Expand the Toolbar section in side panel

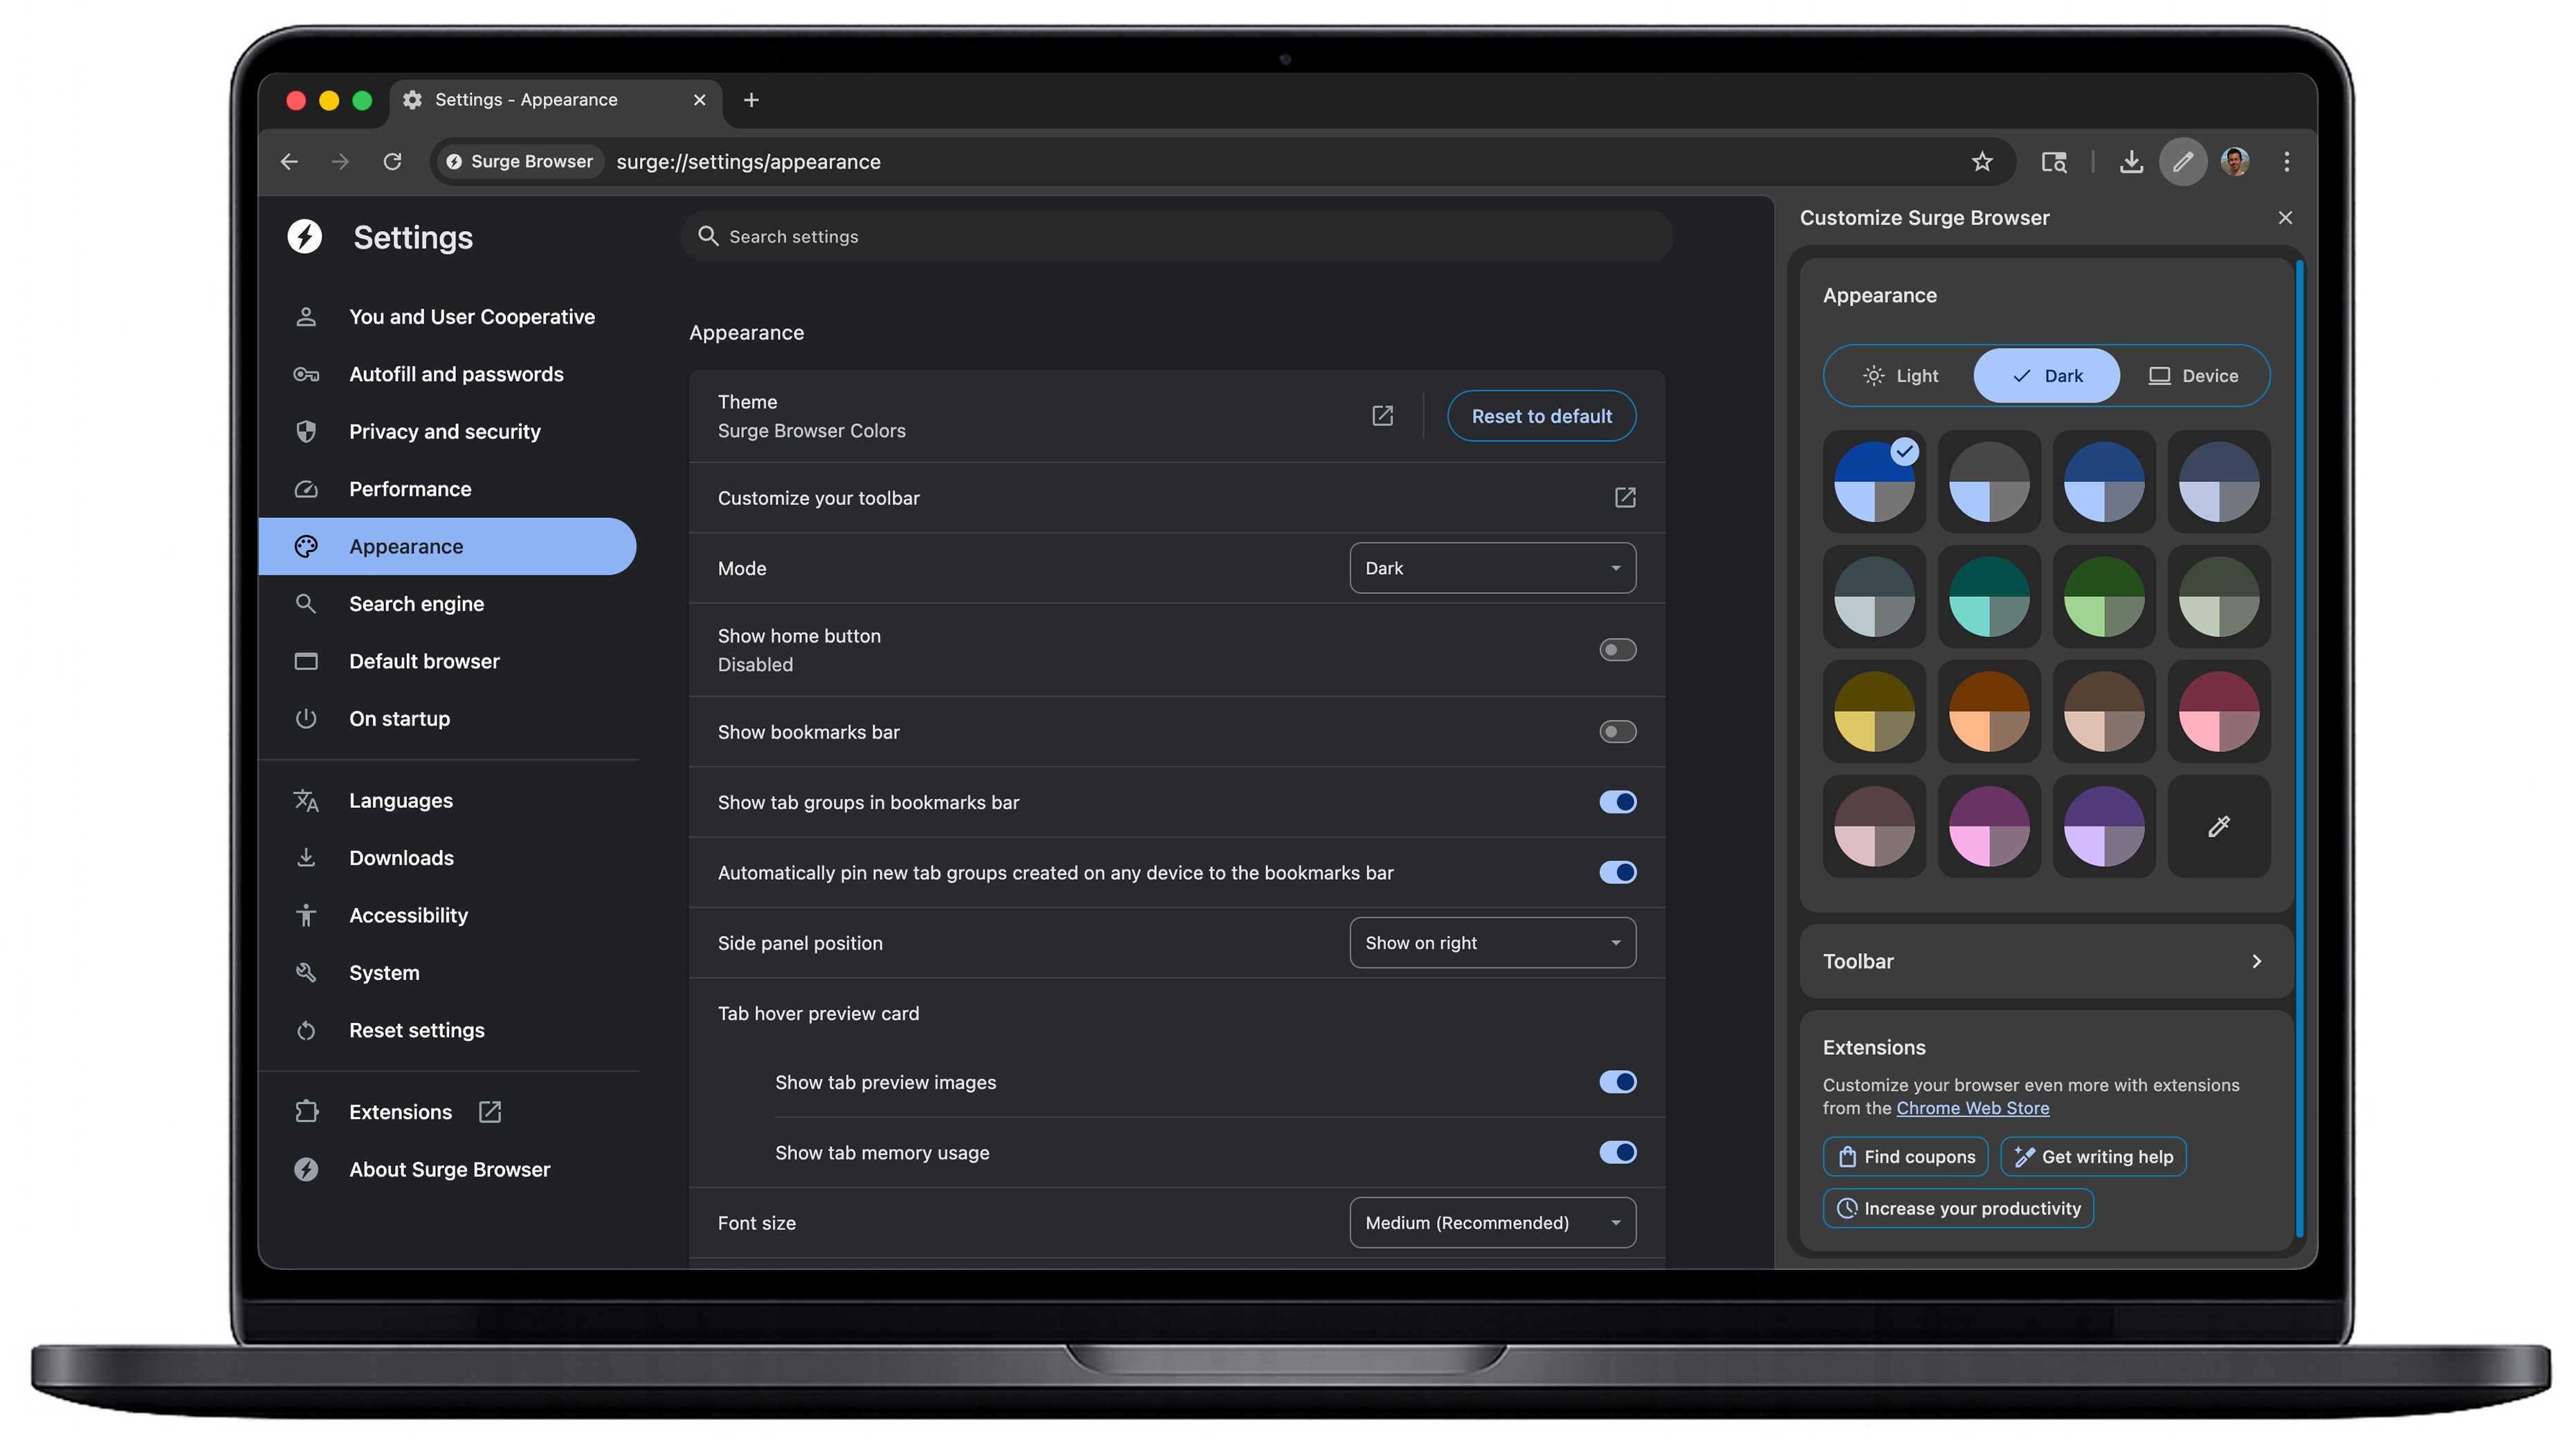(2045, 961)
